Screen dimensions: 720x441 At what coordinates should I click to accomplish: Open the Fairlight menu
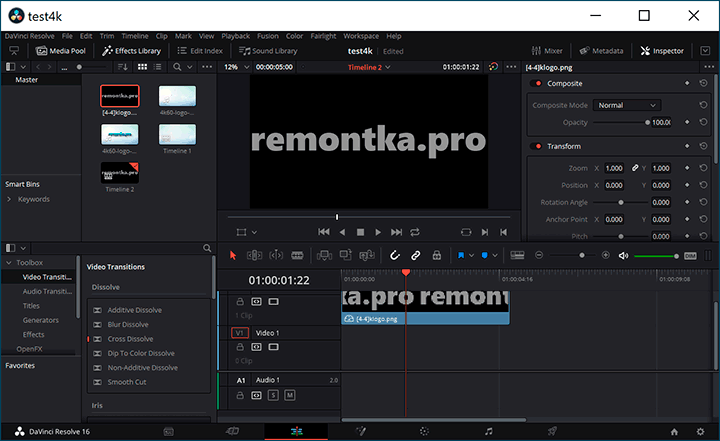[x=323, y=36]
